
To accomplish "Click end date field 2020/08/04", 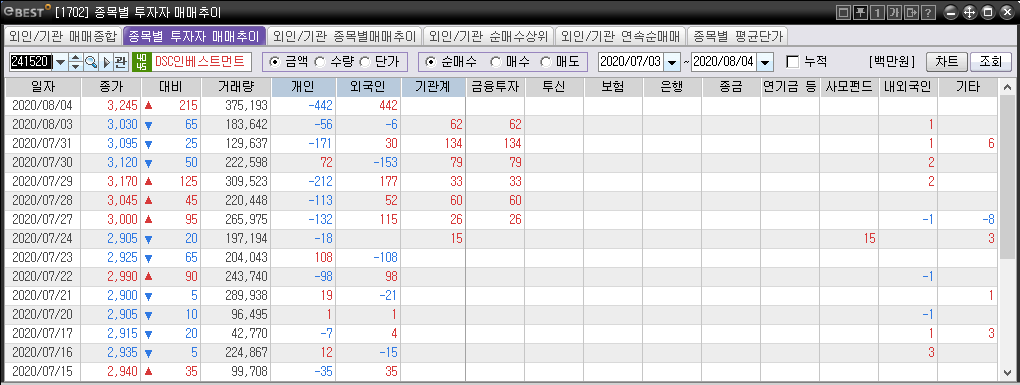I will (x=724, y=62).
